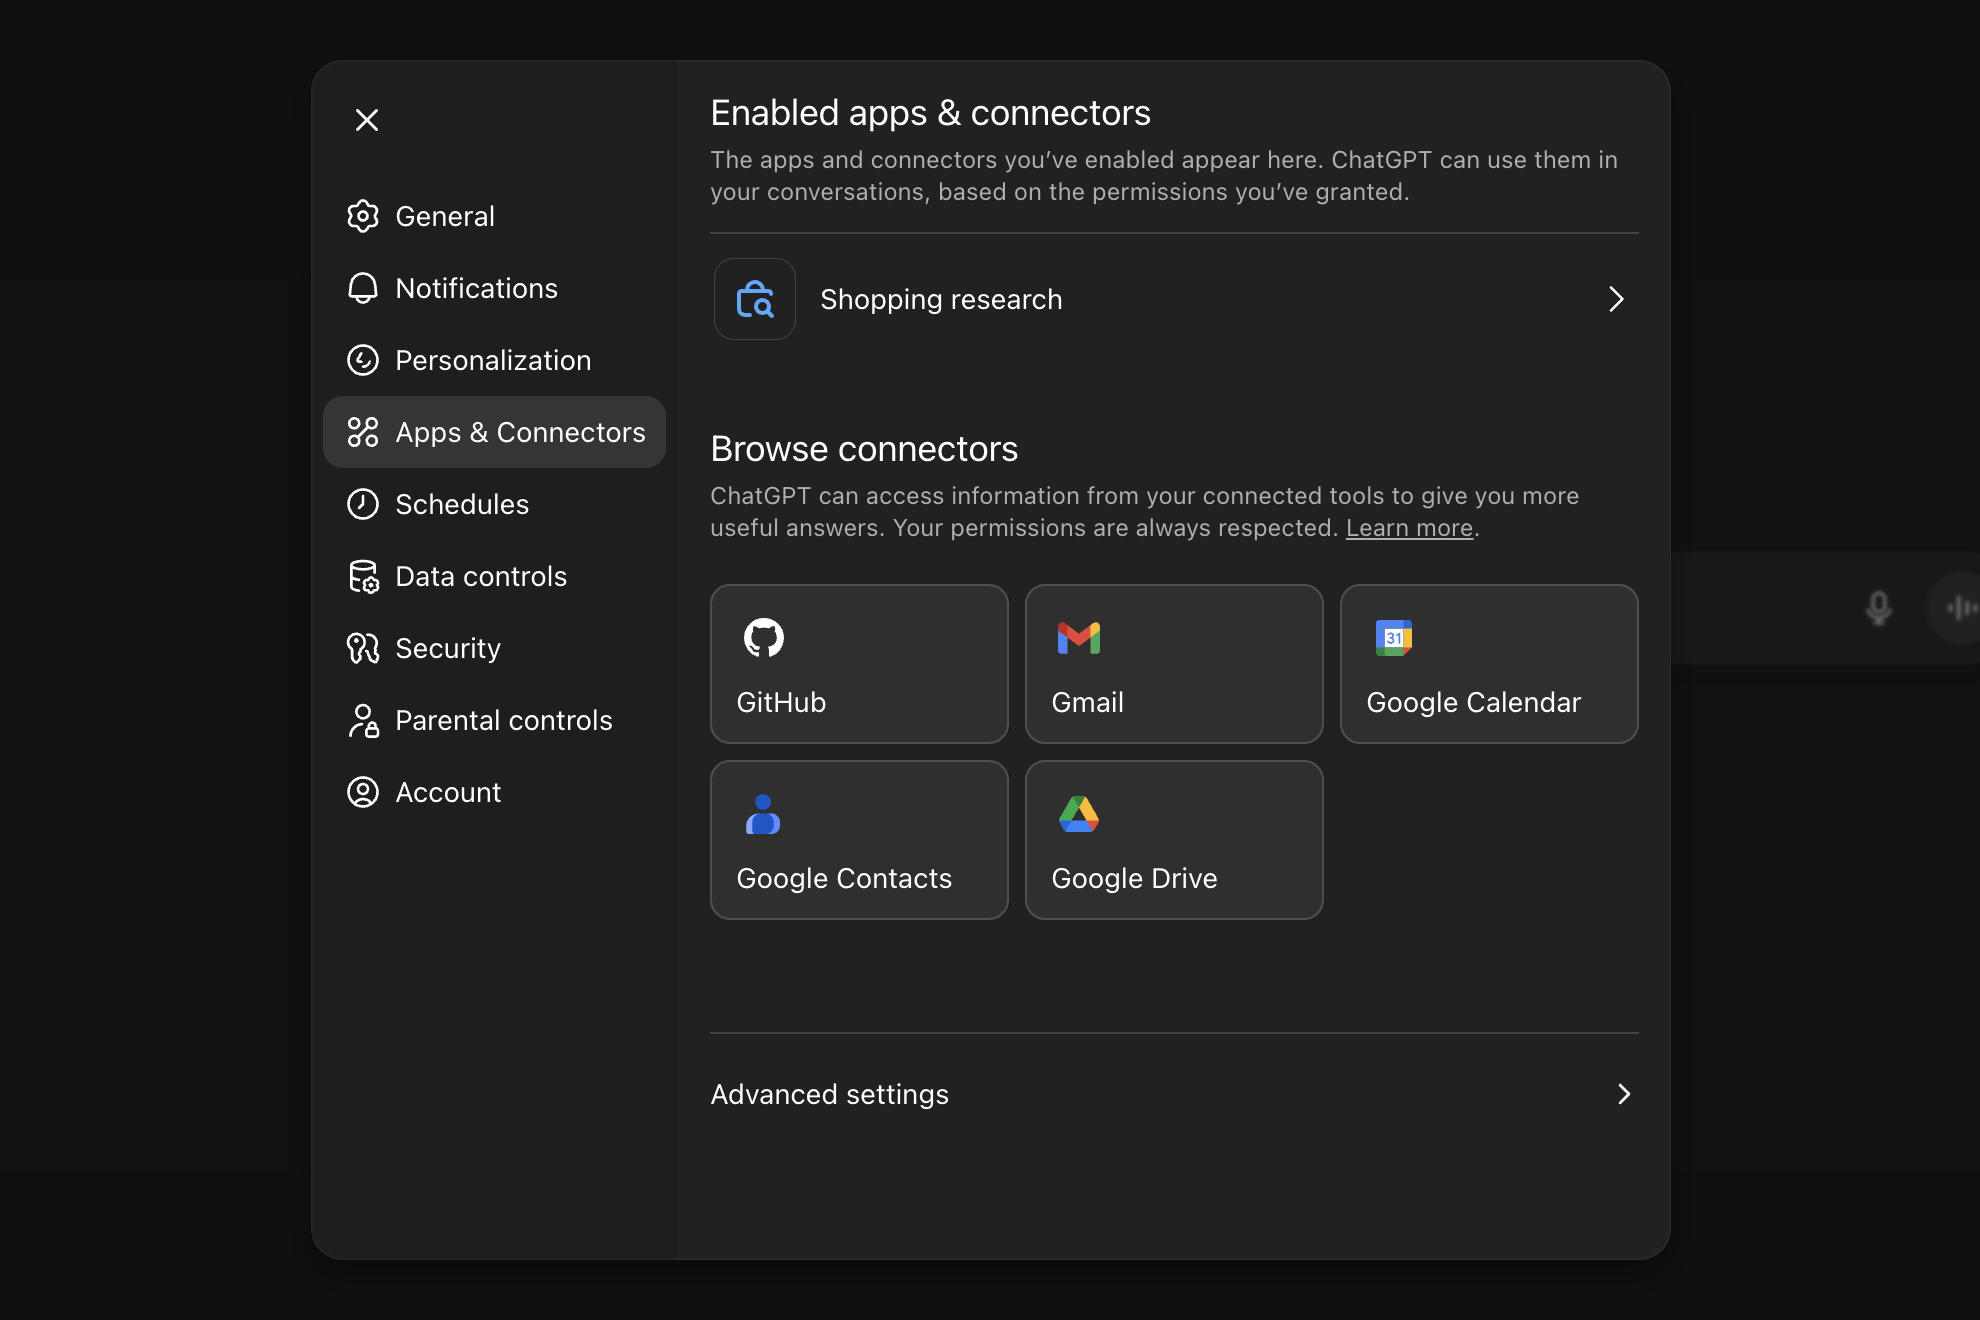Click the Google Calendar icon

point(1393,637)
